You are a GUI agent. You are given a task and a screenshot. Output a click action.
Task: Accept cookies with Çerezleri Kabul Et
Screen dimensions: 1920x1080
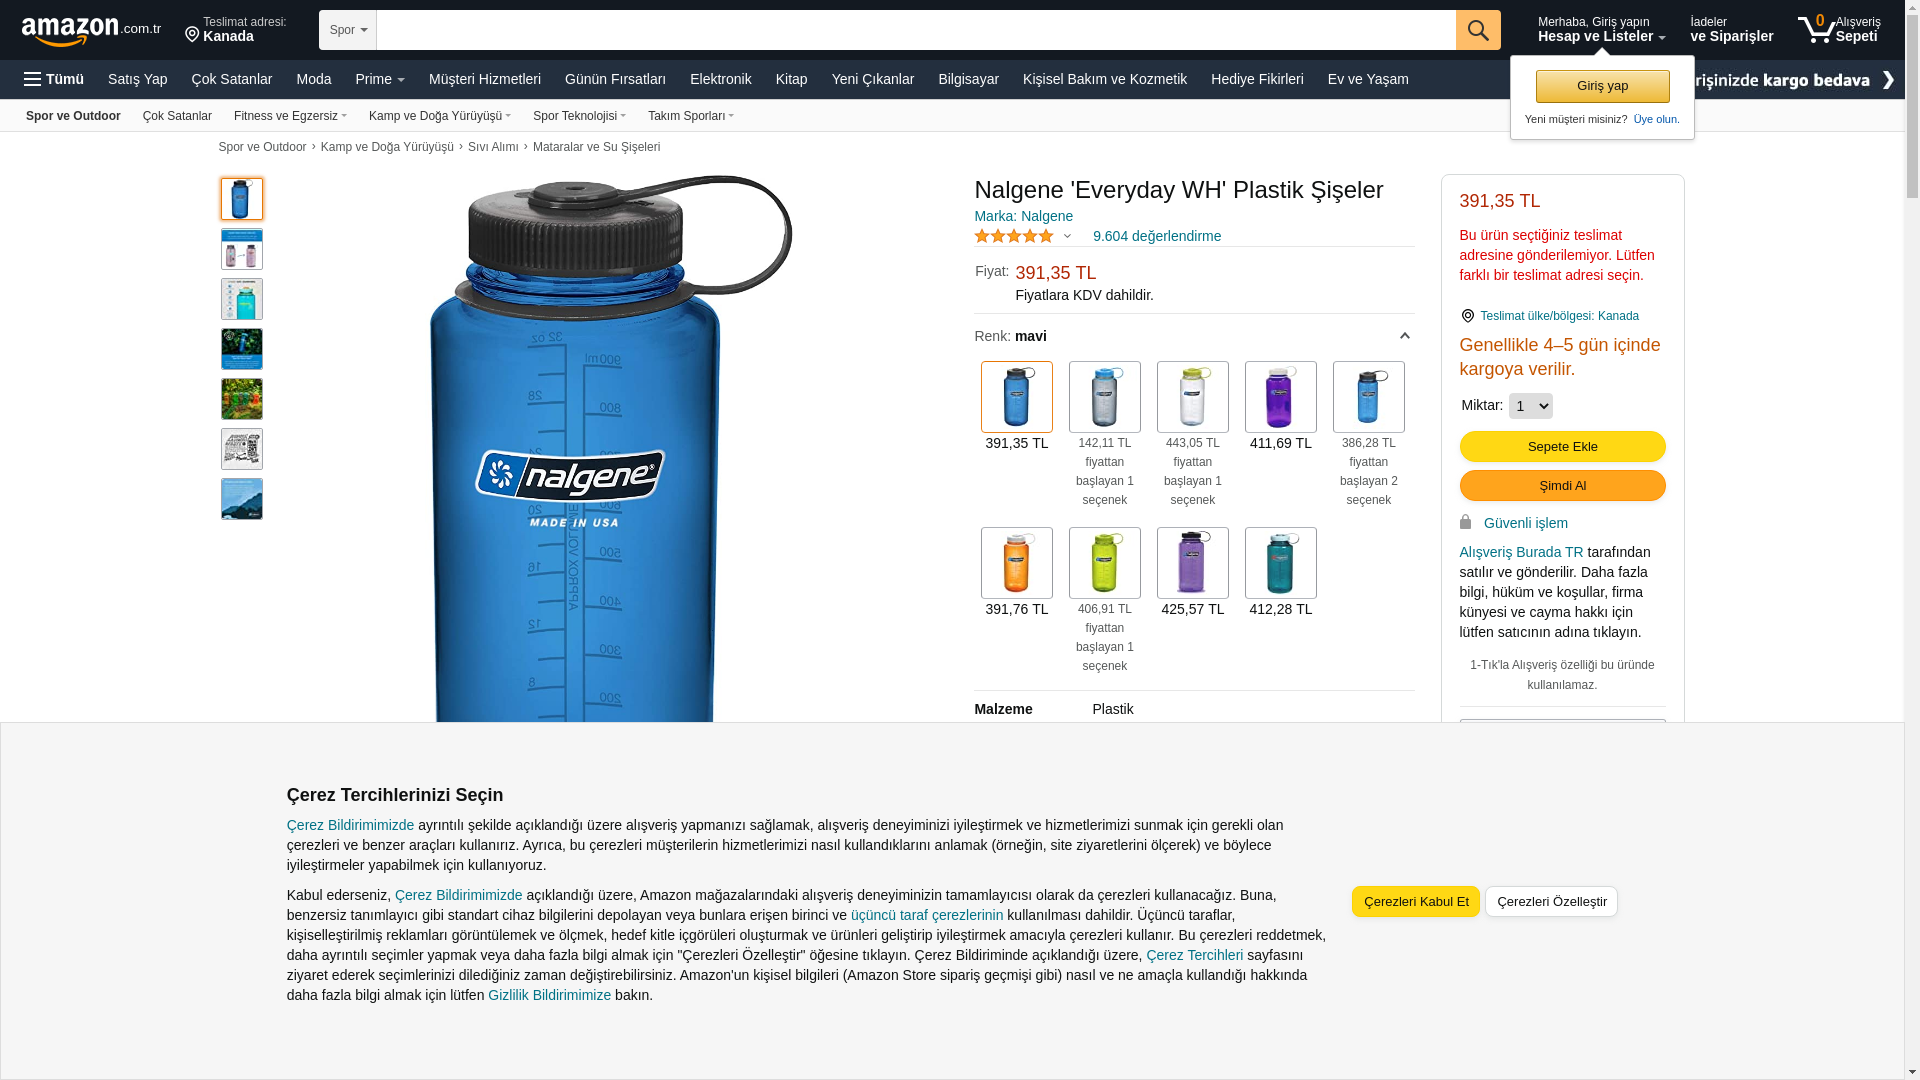click(1415, 901)
